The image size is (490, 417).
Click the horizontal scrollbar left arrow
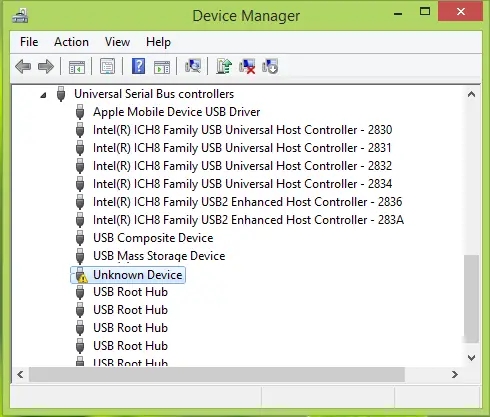click(20, 374)
